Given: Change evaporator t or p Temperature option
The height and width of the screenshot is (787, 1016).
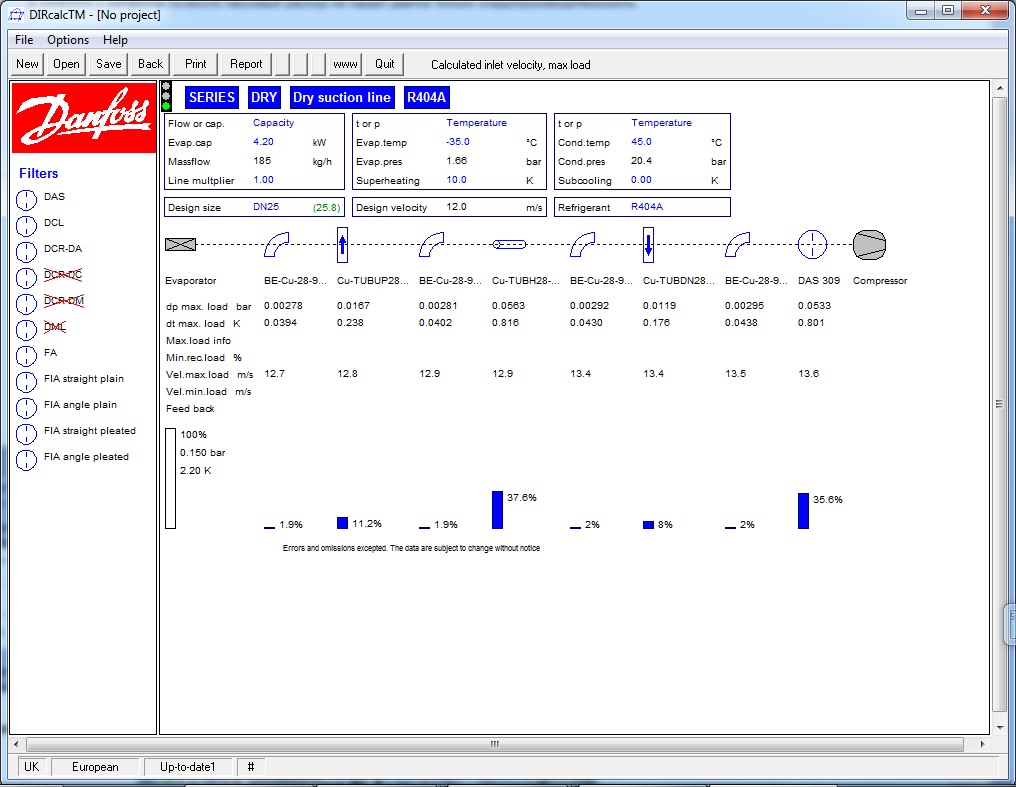Looking at the screenshot, I should (476, 122).
